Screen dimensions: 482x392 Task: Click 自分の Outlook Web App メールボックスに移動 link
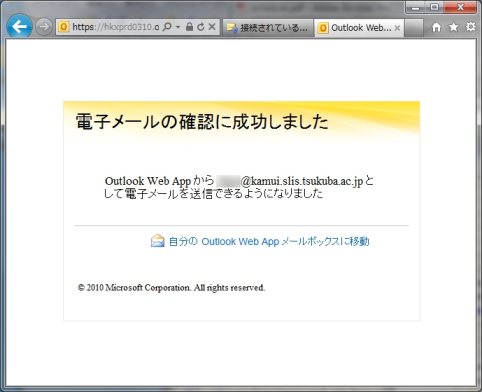point(269,241)
